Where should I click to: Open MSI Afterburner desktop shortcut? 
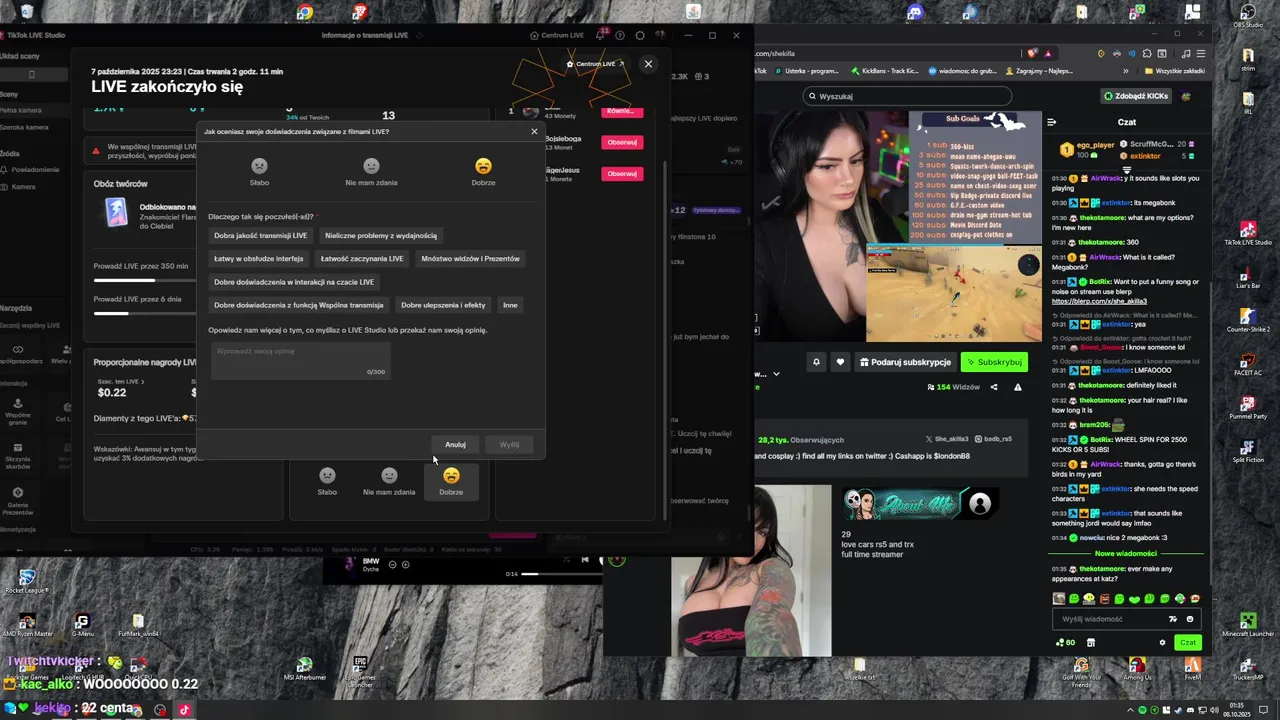pos(304,669)
